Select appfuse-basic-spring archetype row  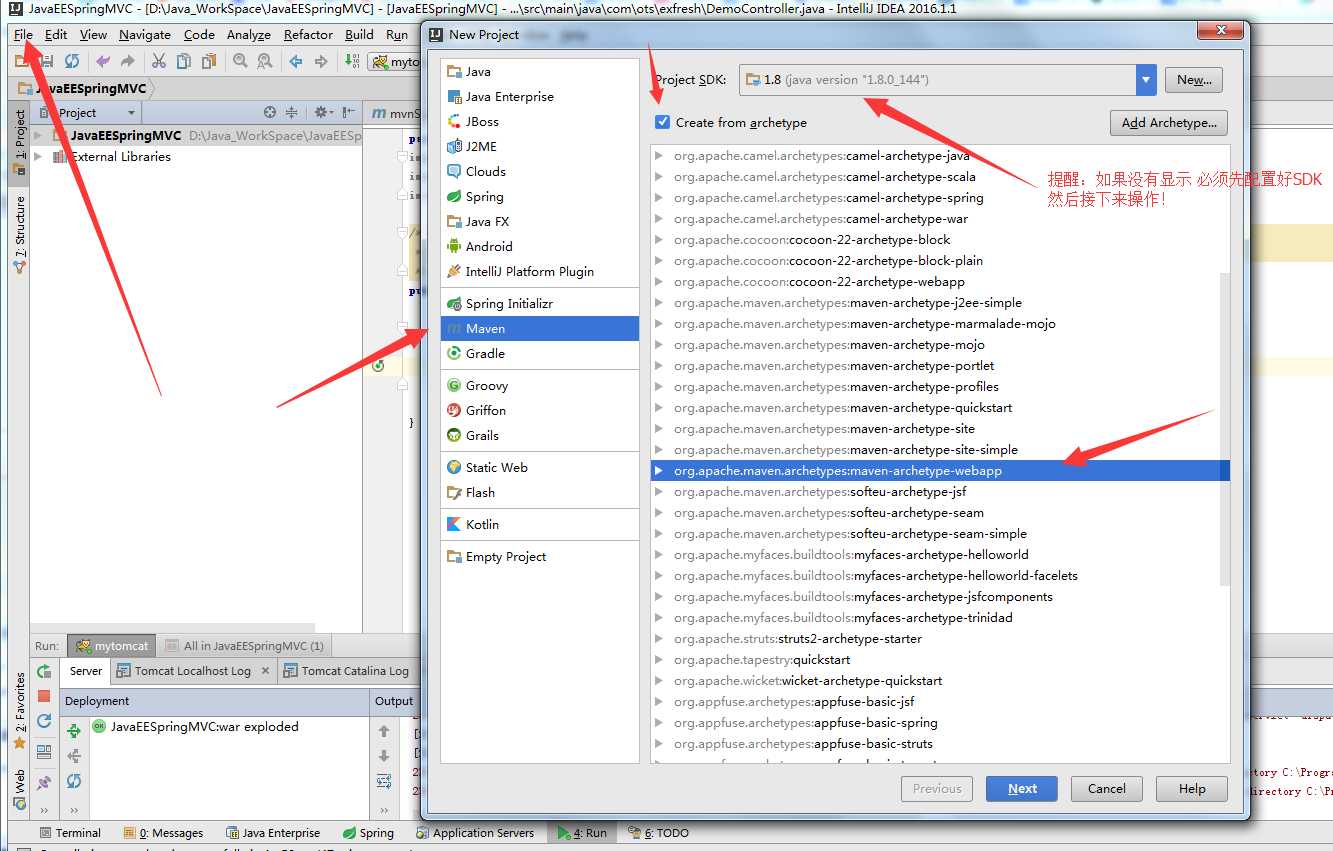940,723
